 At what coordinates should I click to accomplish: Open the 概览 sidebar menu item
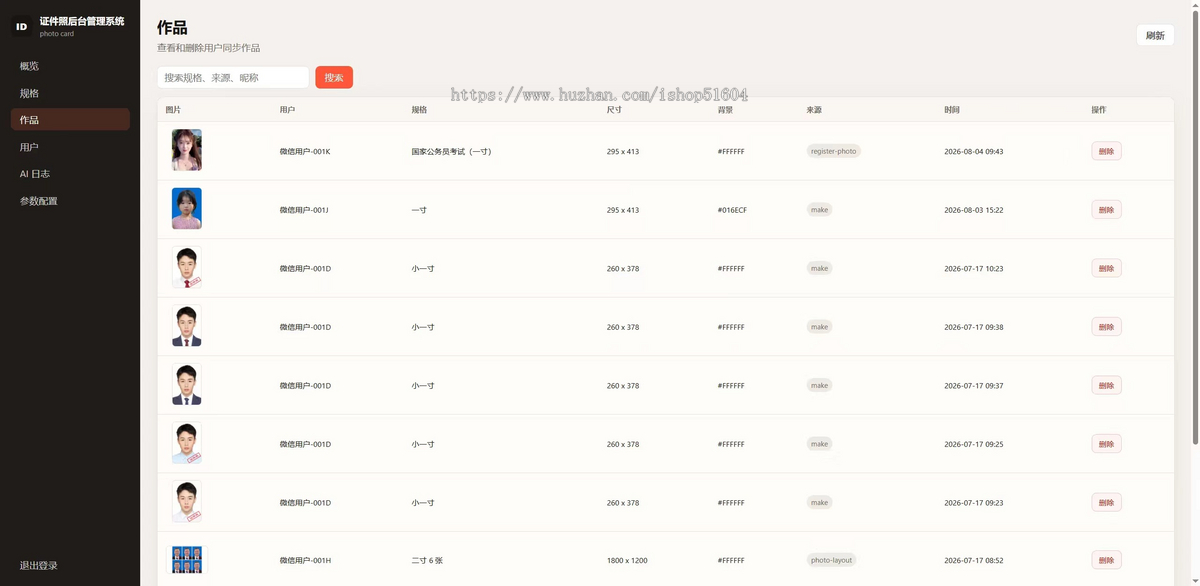point(70,66)
